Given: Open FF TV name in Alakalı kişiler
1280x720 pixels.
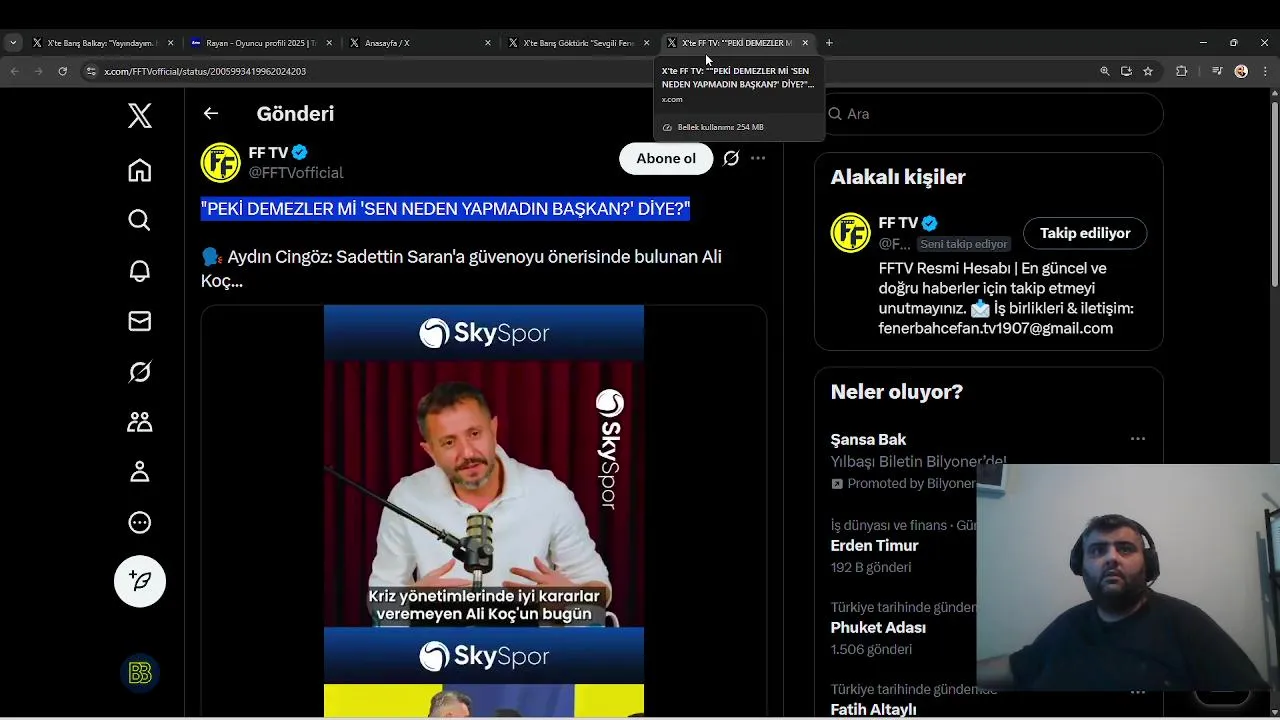Looking at the screenshot, I should (x=898, y=223).
